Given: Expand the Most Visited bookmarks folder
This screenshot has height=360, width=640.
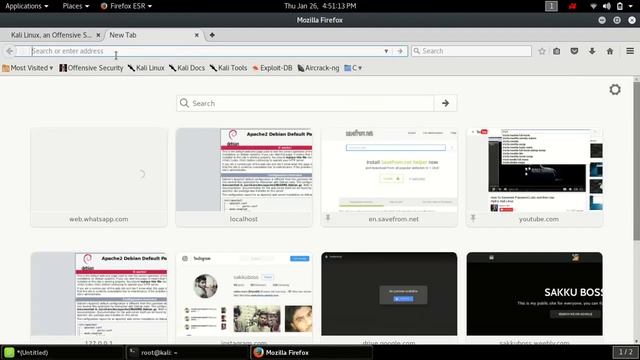Looking at the screenshot, I should [28, 68].
